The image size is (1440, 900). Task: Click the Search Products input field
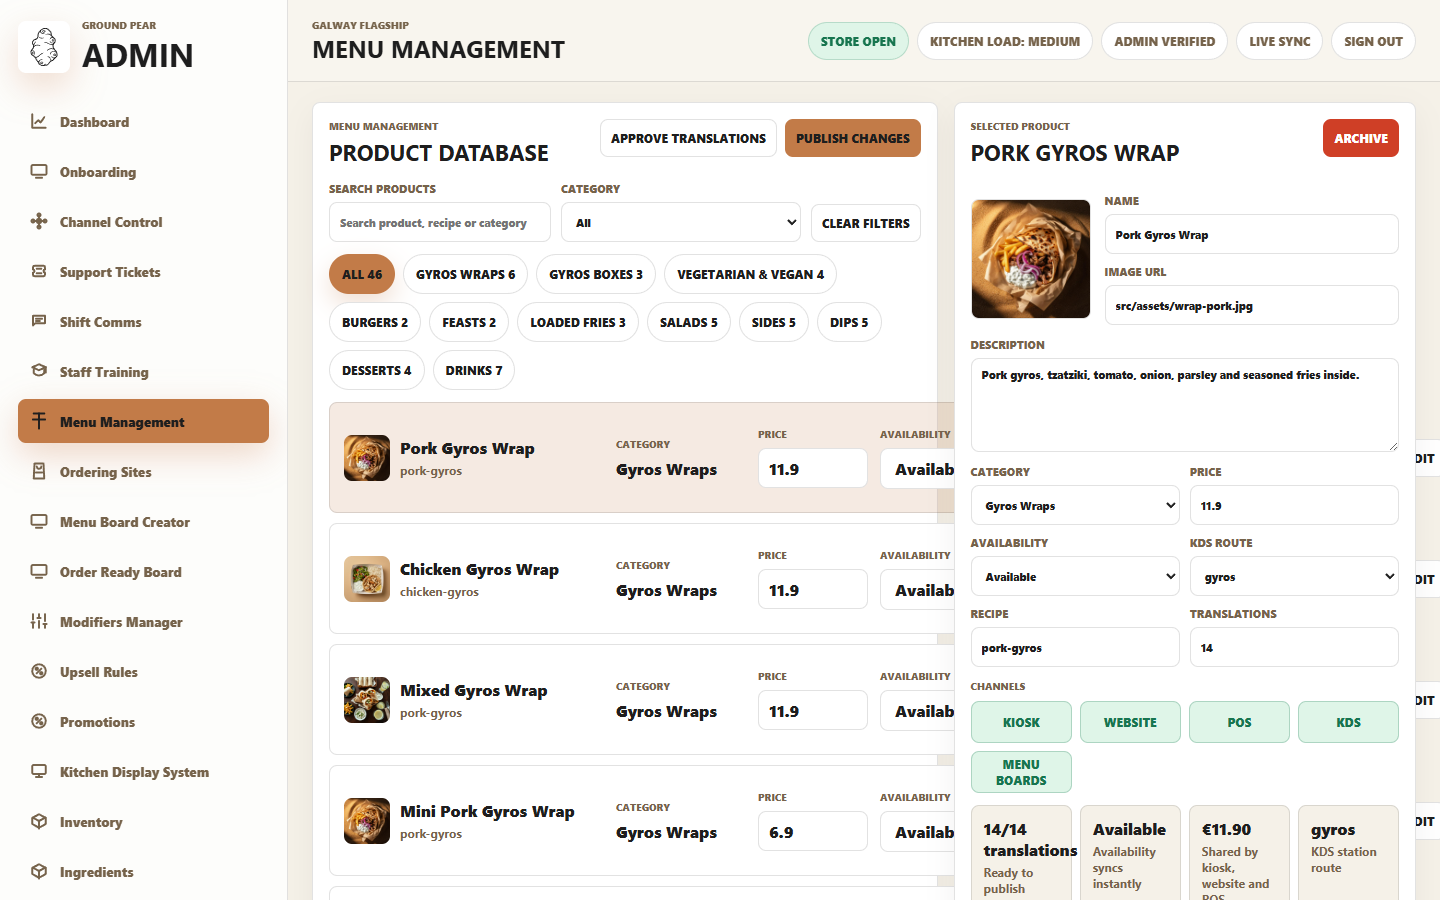click(440, 223)
